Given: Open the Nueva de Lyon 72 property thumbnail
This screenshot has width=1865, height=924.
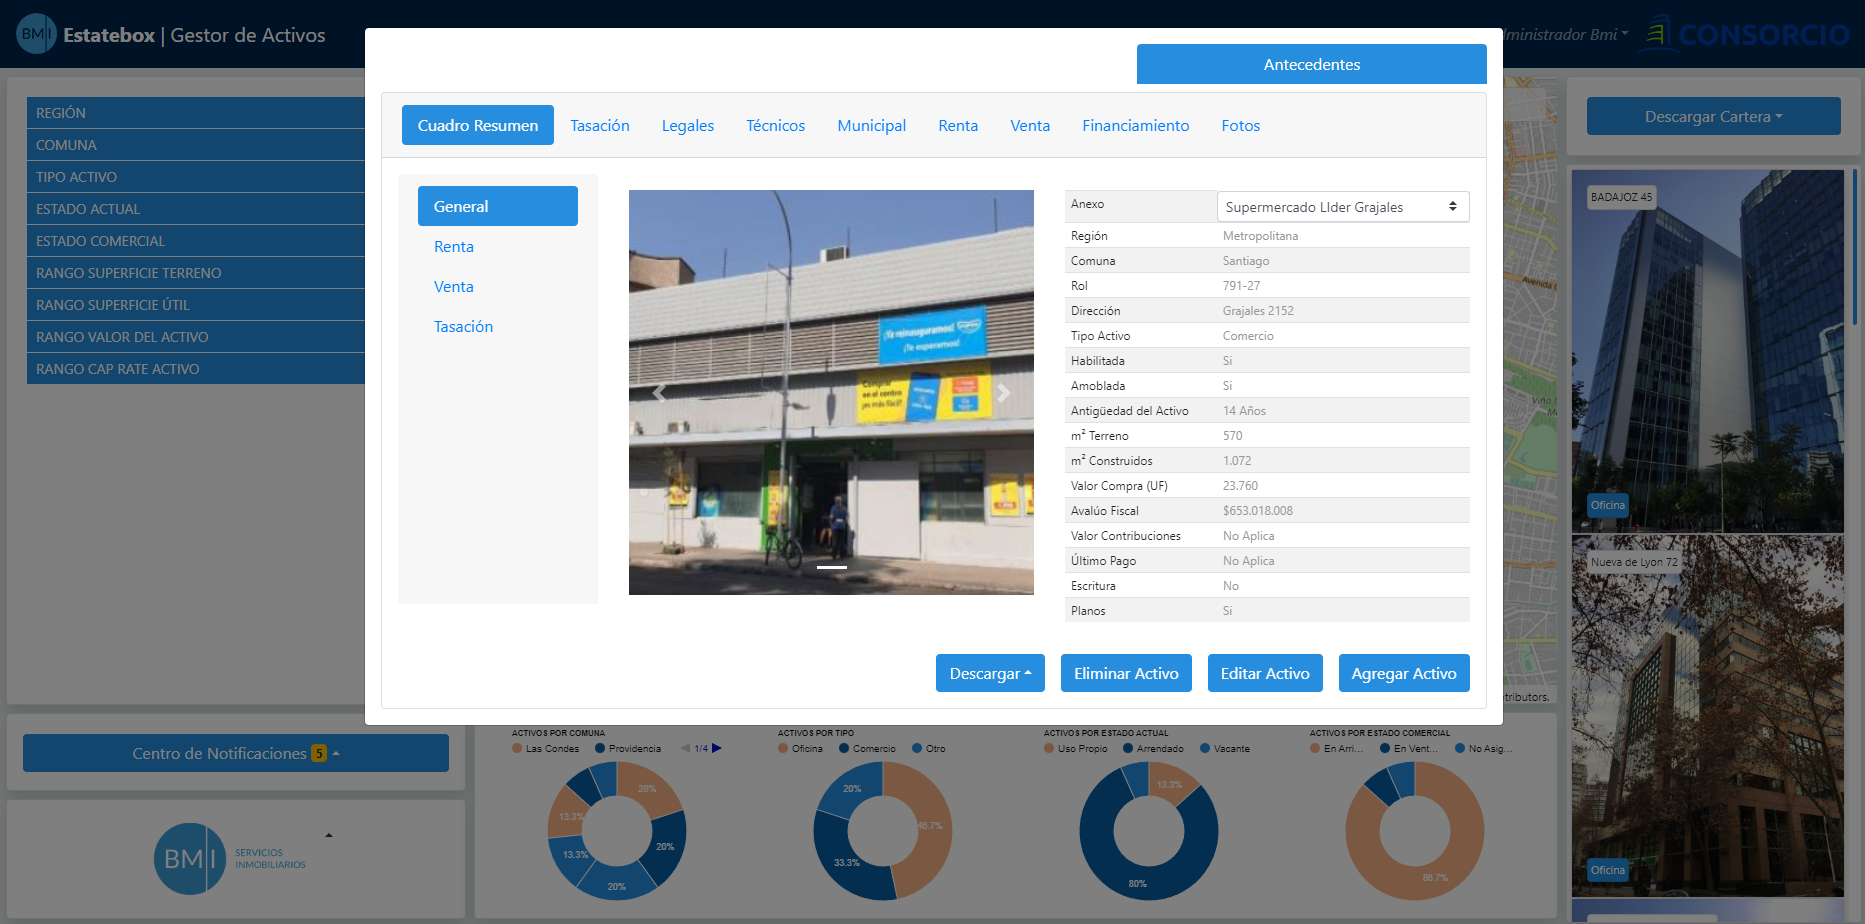Looking at the screenshot, I should [x=1708, y=716].
